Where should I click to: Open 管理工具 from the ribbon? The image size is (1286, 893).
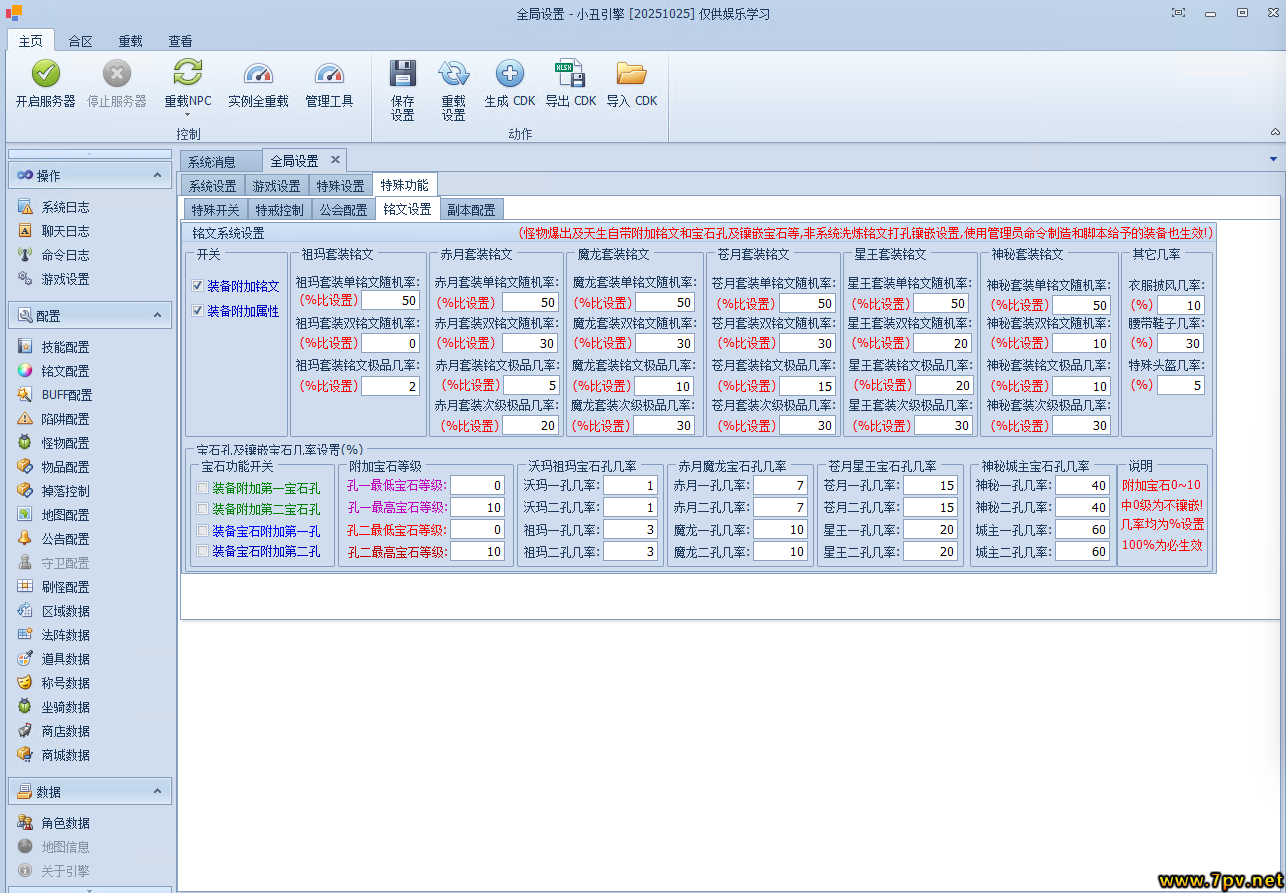(x=329, y=74)
